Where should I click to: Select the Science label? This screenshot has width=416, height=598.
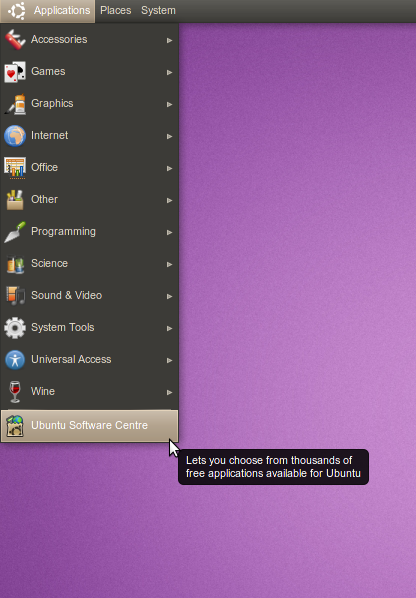tap(50, 264)
